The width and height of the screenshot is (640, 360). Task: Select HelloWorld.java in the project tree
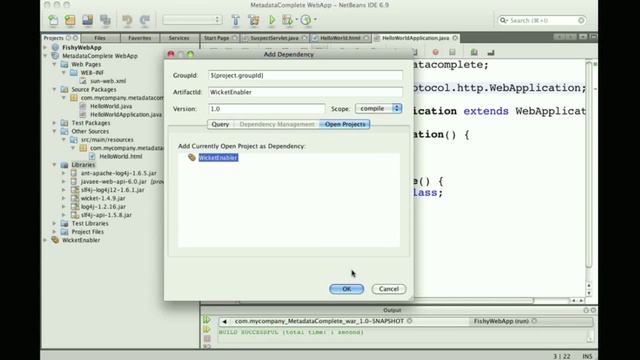click(x=111, y=106)
